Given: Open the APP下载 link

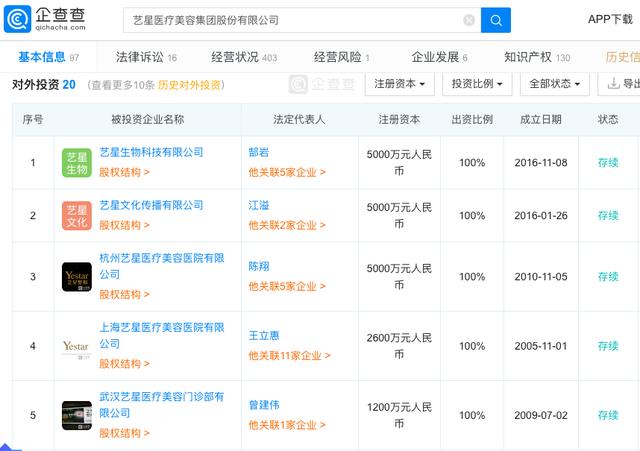Looking at the screenshot, I should coord(610,19).
